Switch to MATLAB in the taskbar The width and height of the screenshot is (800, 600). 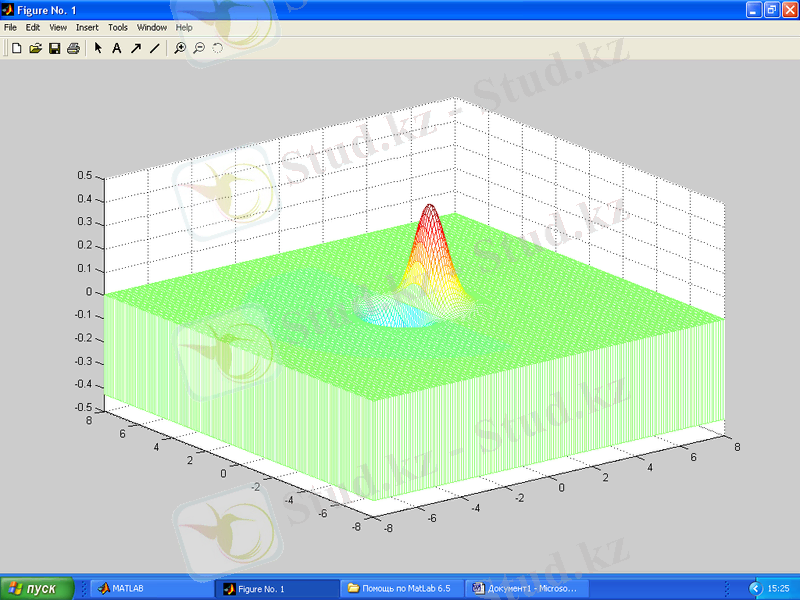(150, 589)
